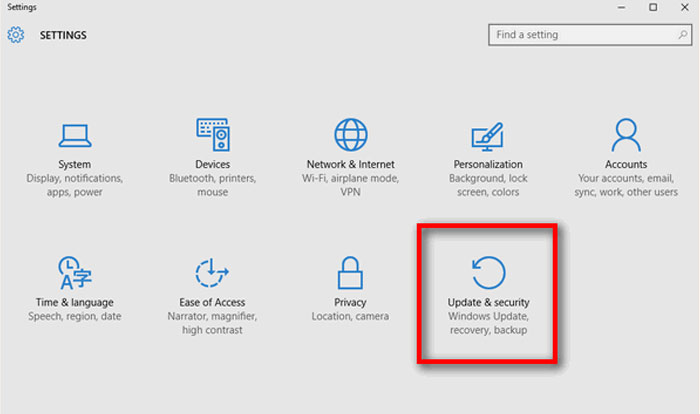Click the Network & Internet globe icon
The height and width of the screenshot is (414, 700).
click(x=350, y=134)
